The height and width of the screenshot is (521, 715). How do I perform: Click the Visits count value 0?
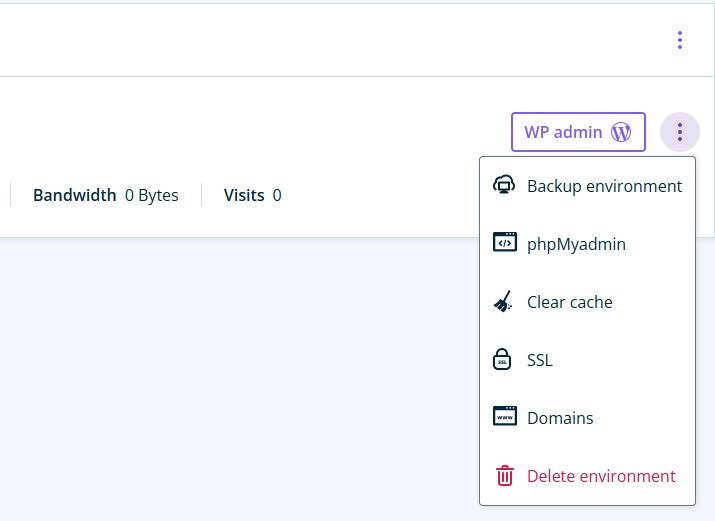[277, 196]
